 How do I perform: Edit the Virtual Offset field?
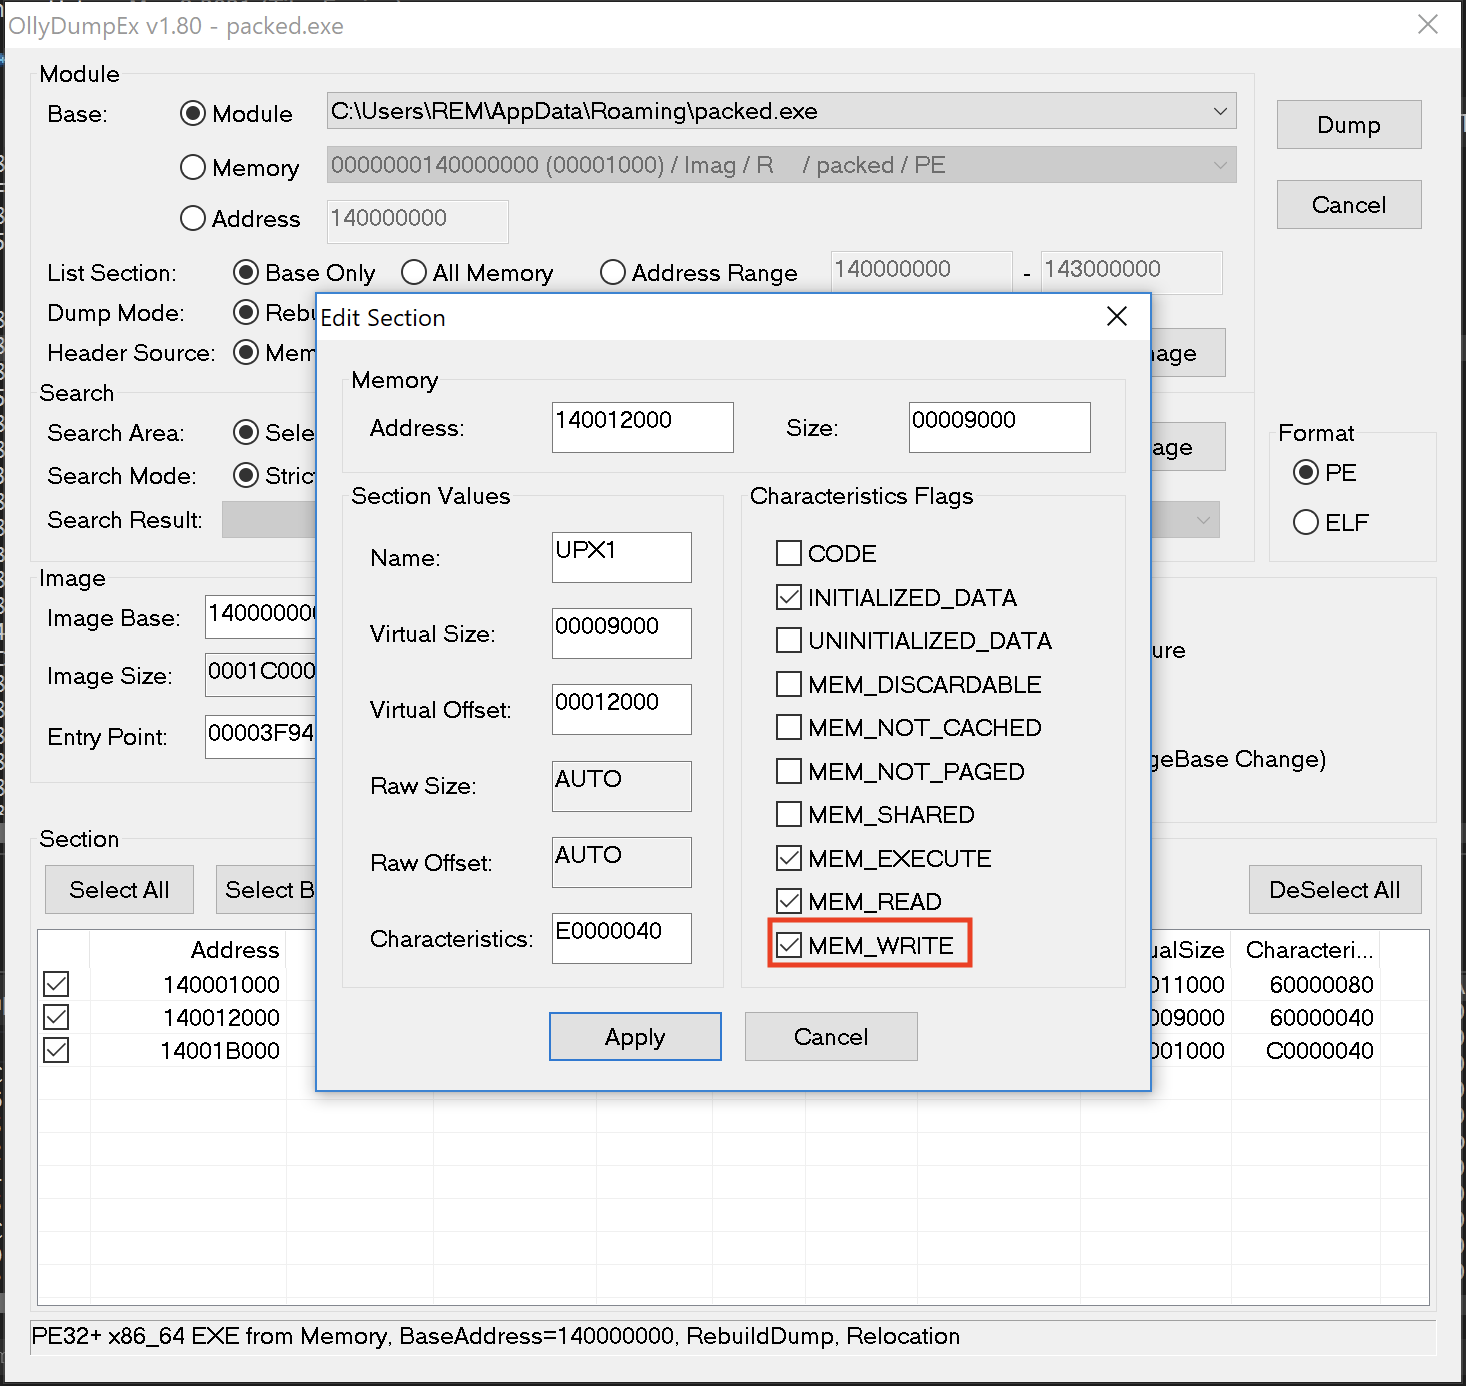coord(621,709)
